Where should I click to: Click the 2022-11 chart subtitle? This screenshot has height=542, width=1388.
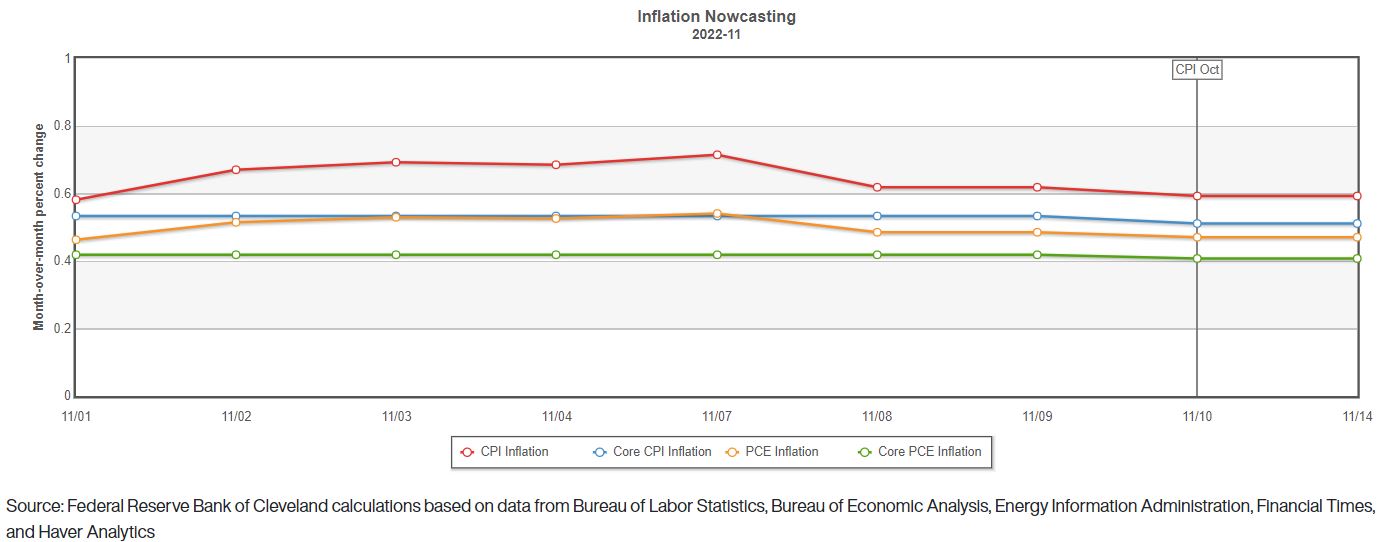click(x=717, y=34)
